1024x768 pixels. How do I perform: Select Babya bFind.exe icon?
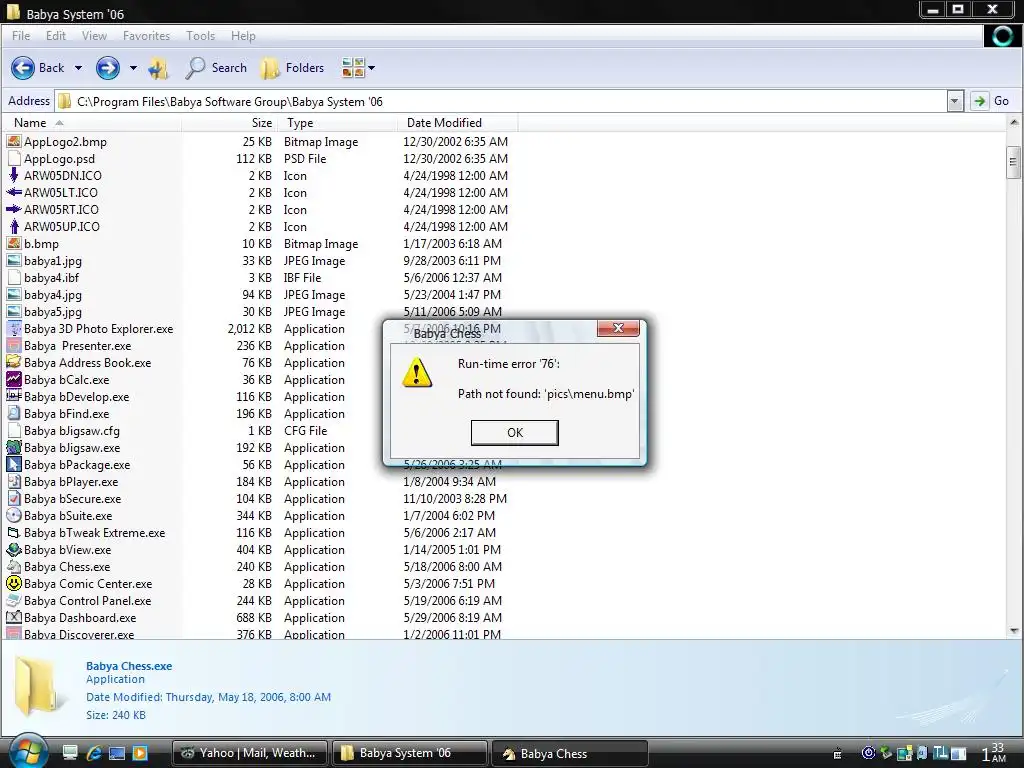[x=14, y=413]
